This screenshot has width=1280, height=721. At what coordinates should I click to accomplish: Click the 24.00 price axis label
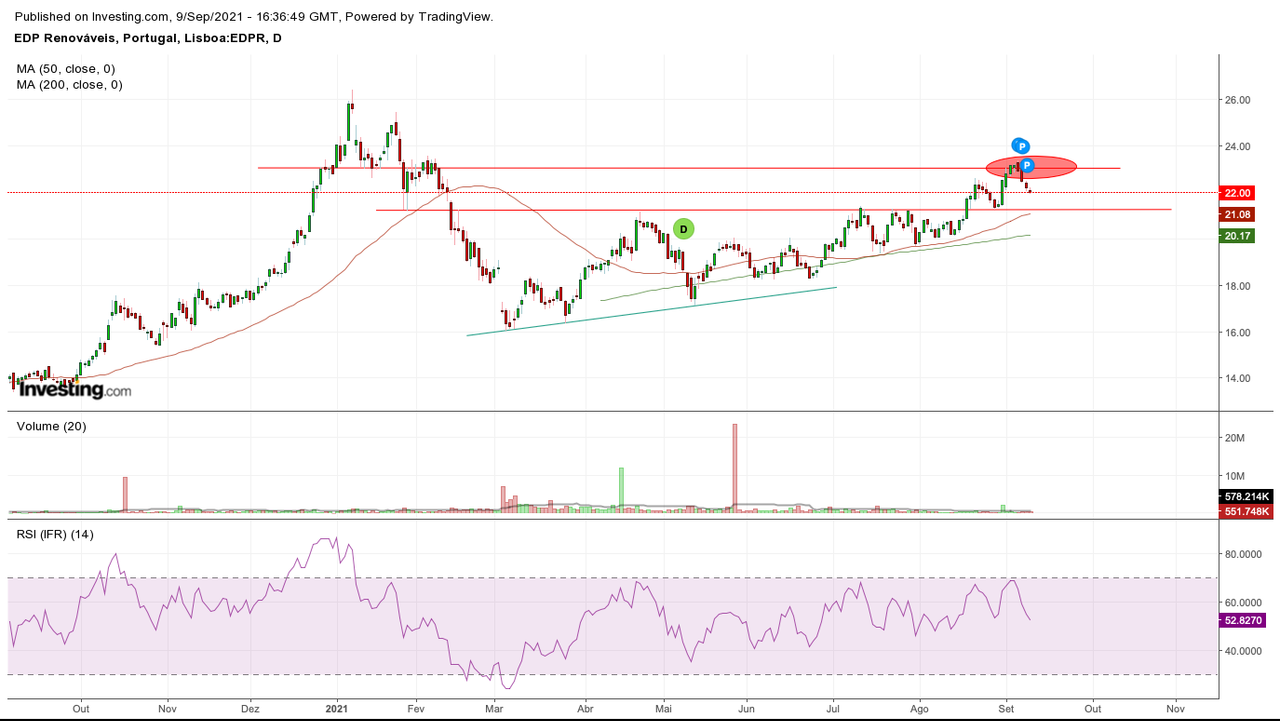point(1237,146)
